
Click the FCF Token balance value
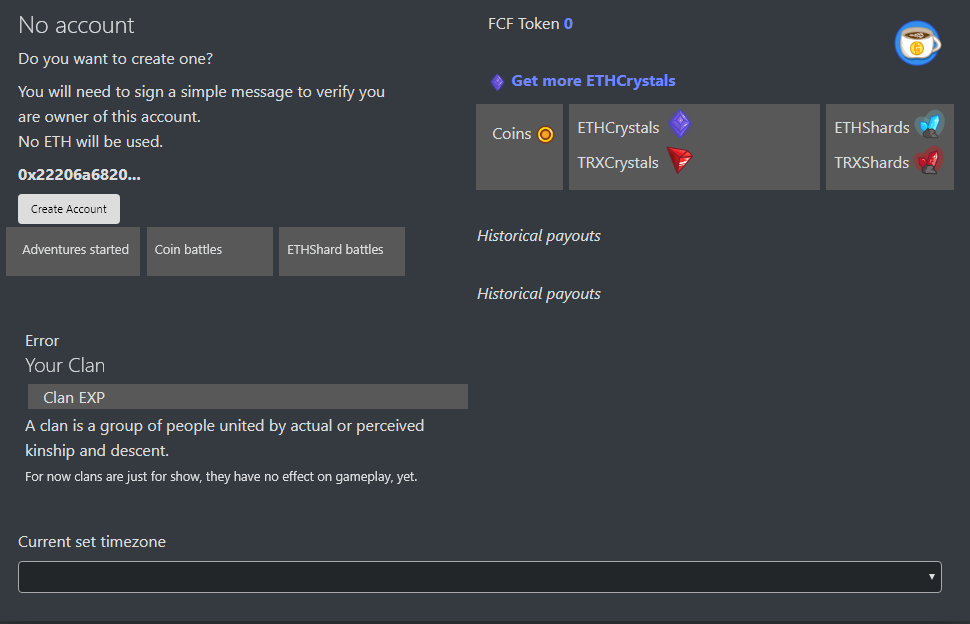[568, 24]
